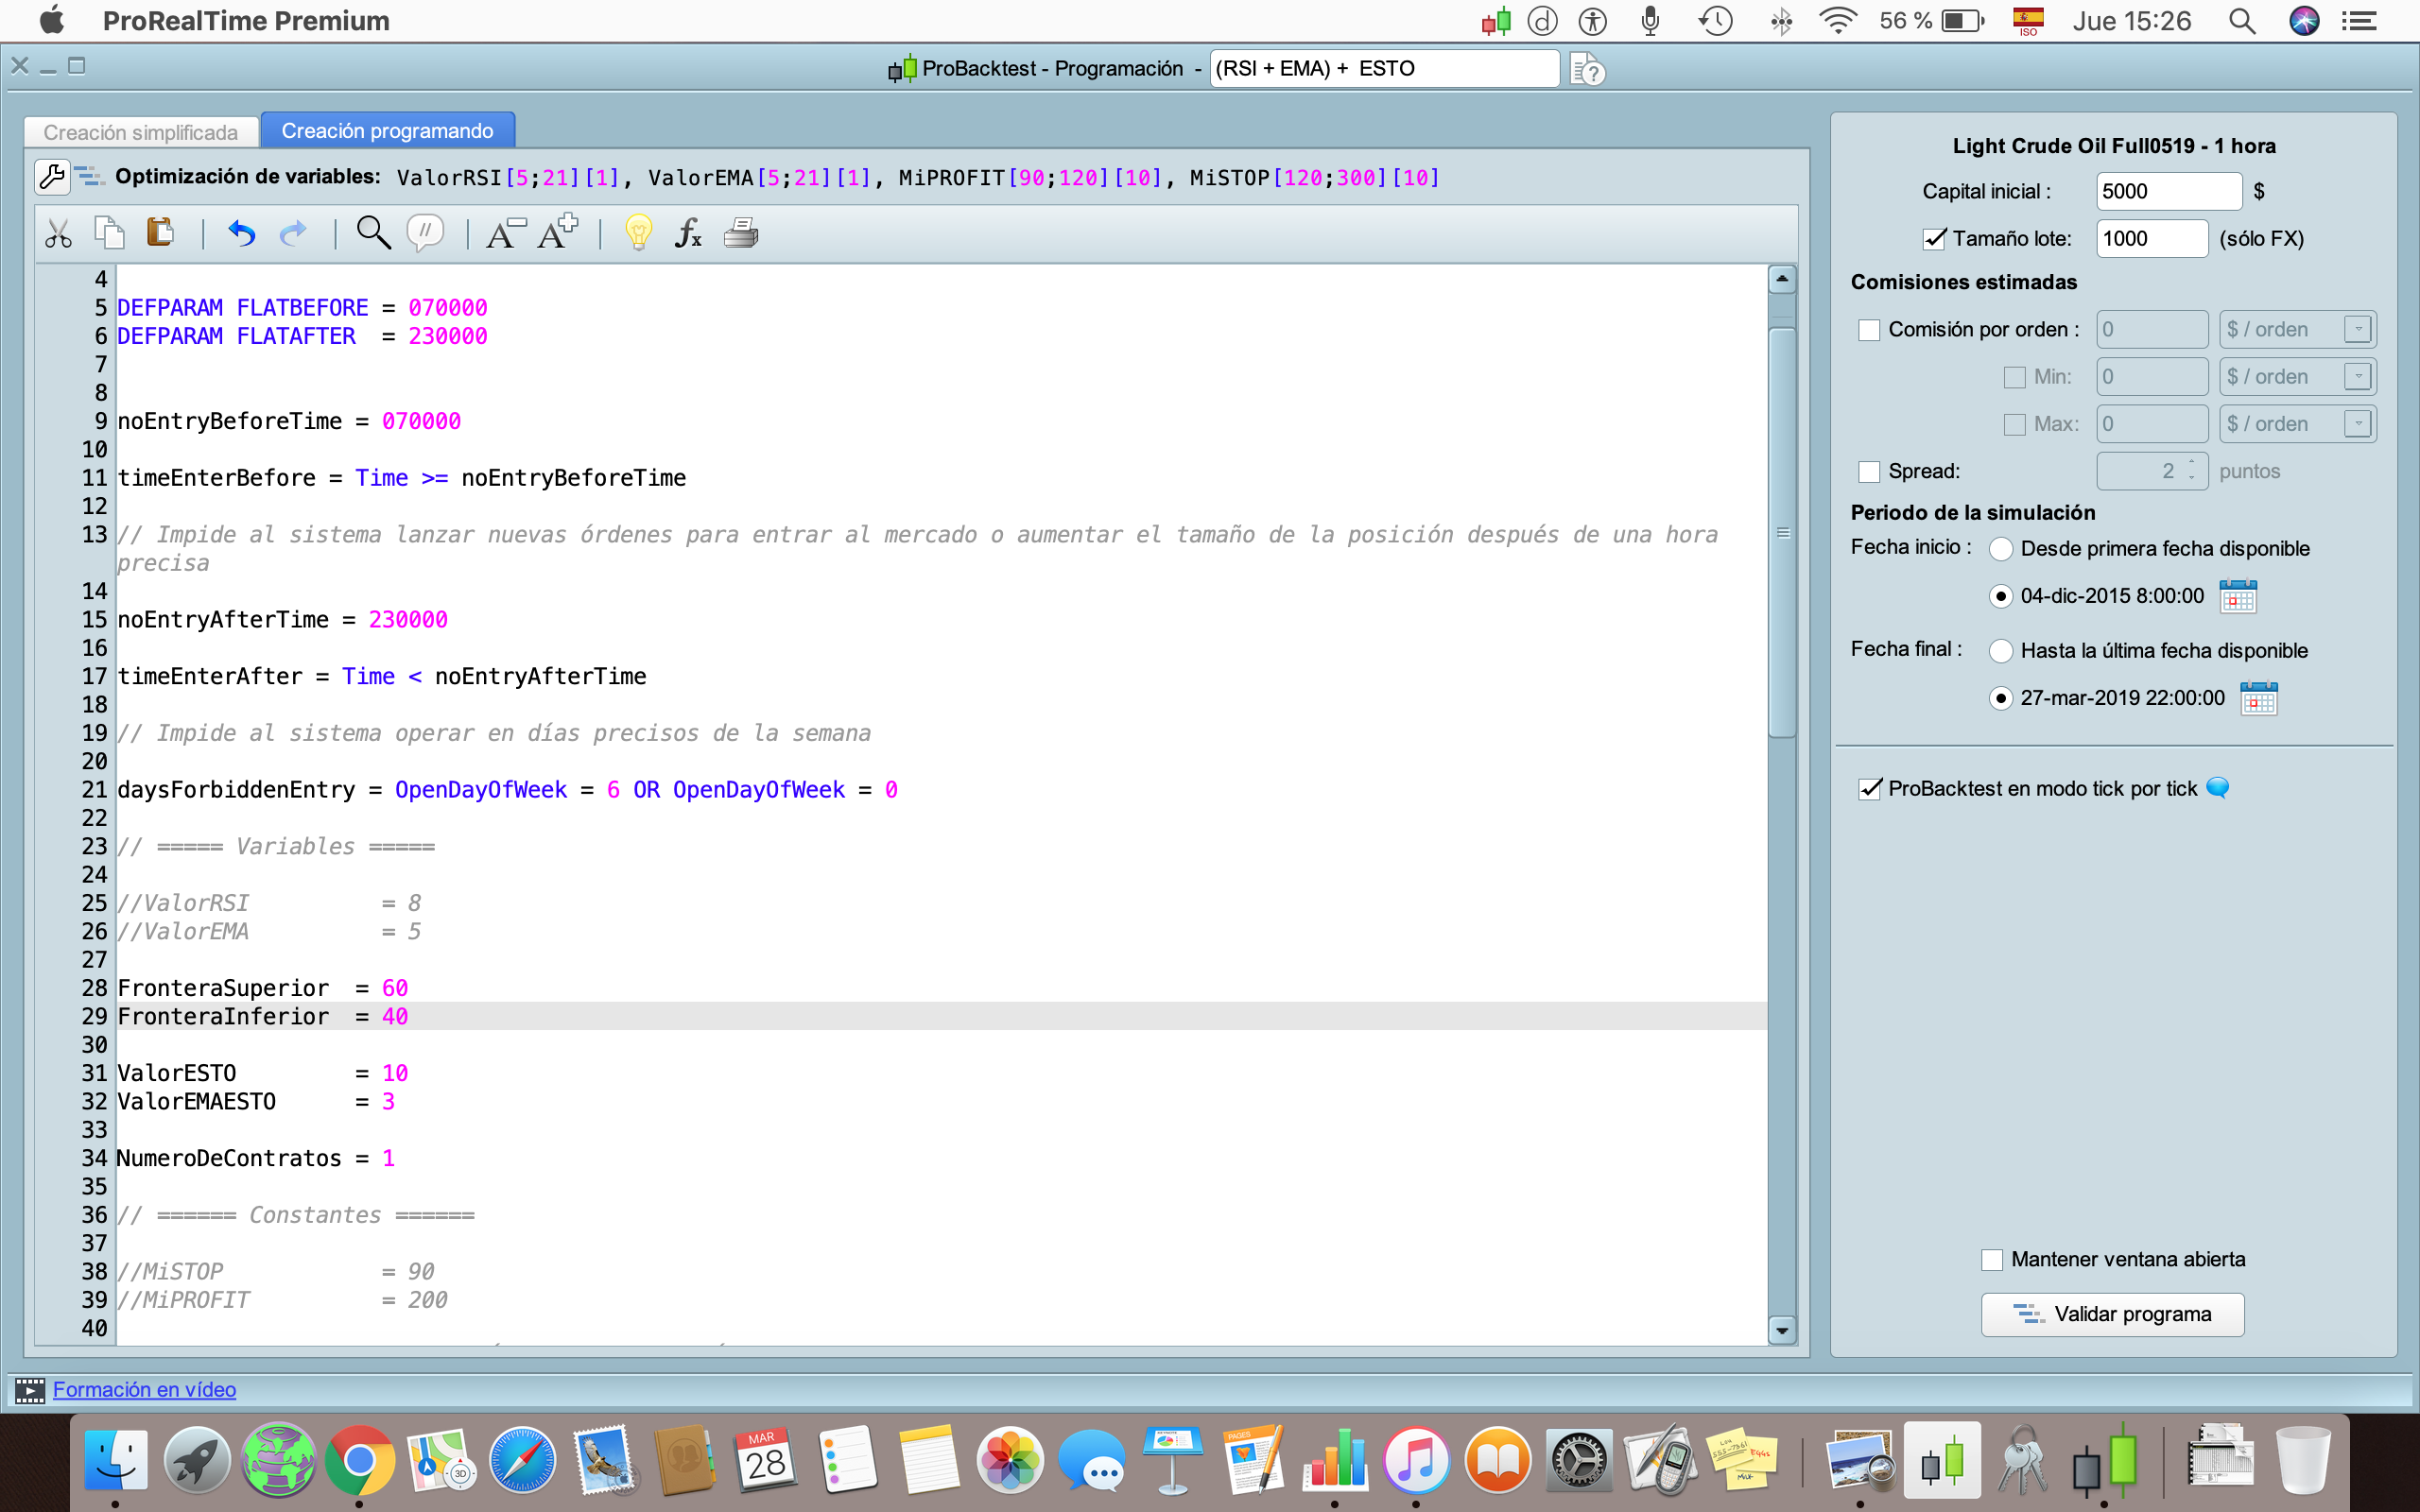Enable the Comisión por orden checkbox
The image size is (2420, 1512).
tap(1869, 330)
